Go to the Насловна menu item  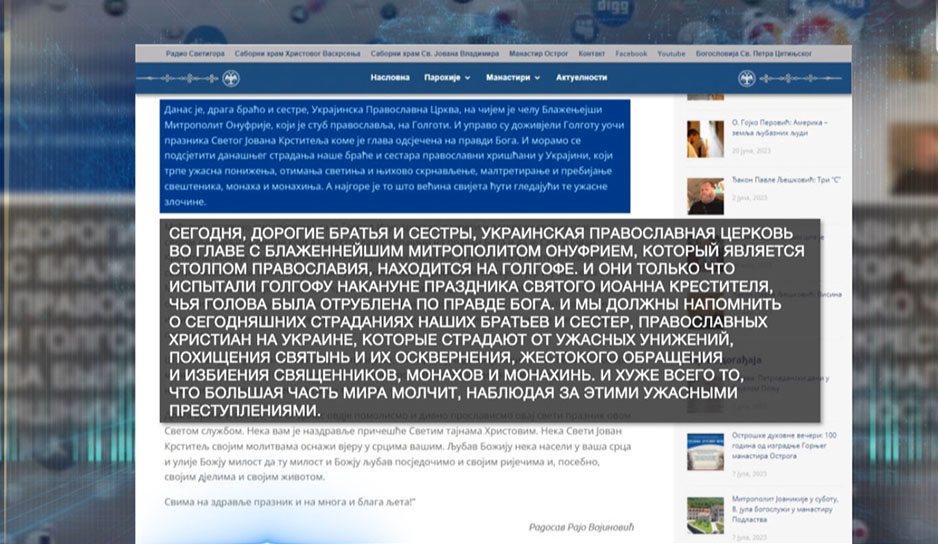click(x=389, y=77)
